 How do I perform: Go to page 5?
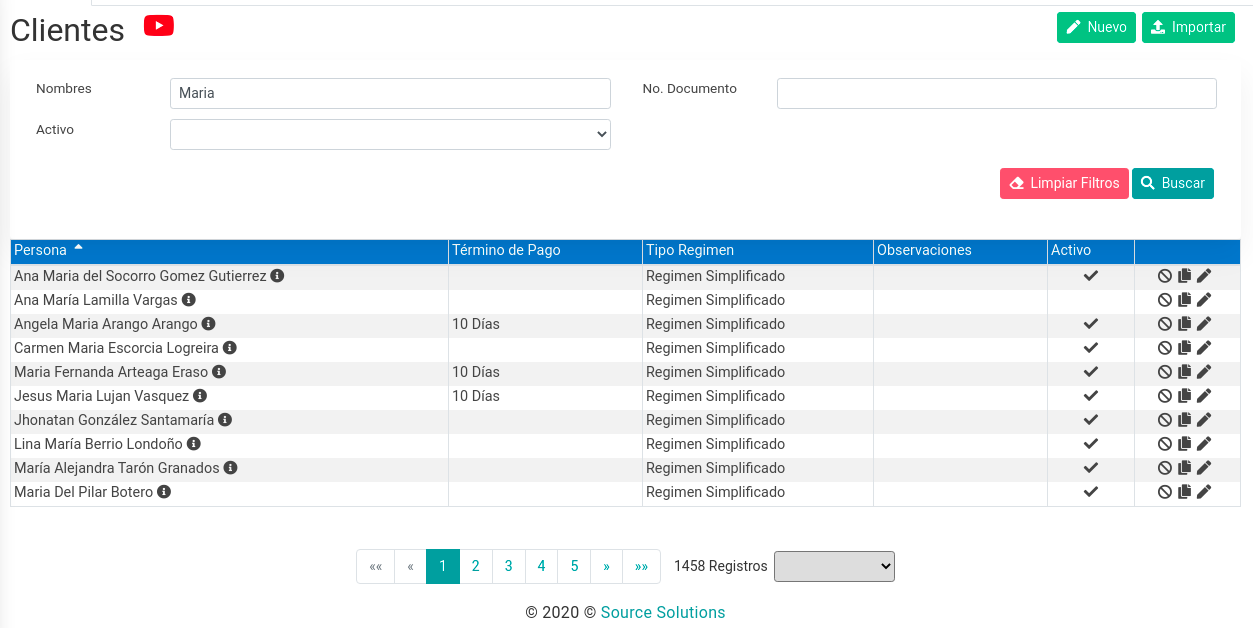(574, 566)
